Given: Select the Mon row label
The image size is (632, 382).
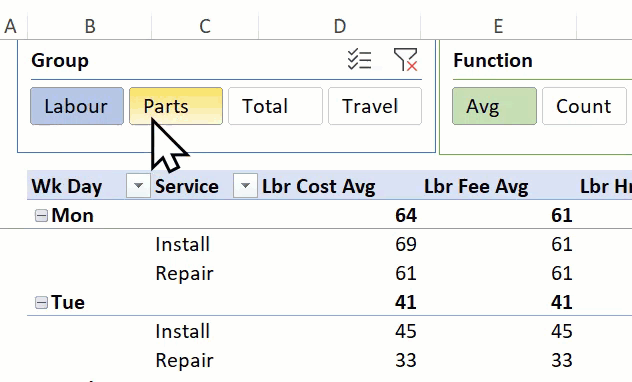Looking at the screenshot, I should (73, 216).
